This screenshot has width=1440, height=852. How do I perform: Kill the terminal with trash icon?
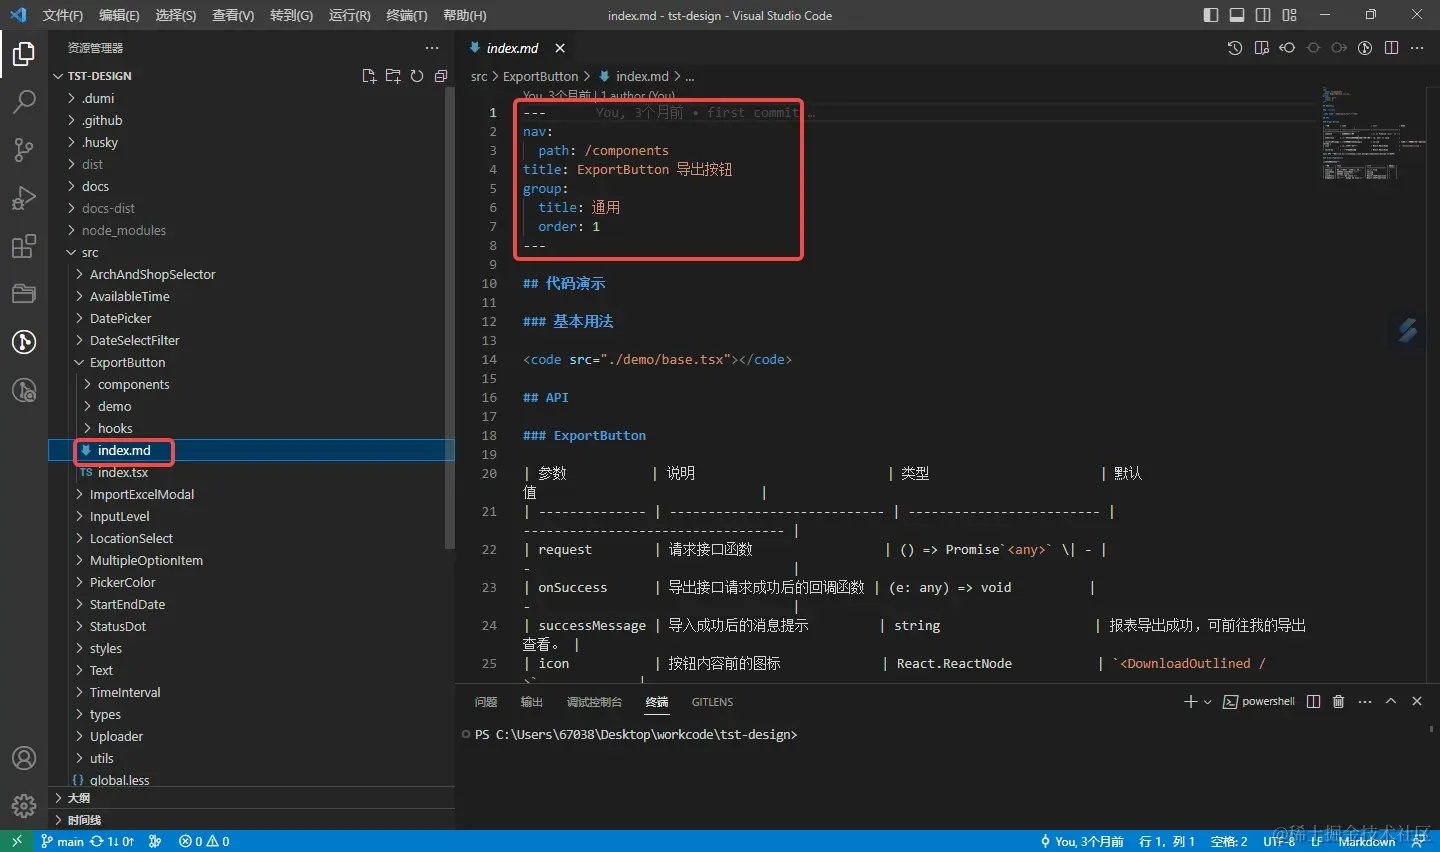tap(1339, 702)
